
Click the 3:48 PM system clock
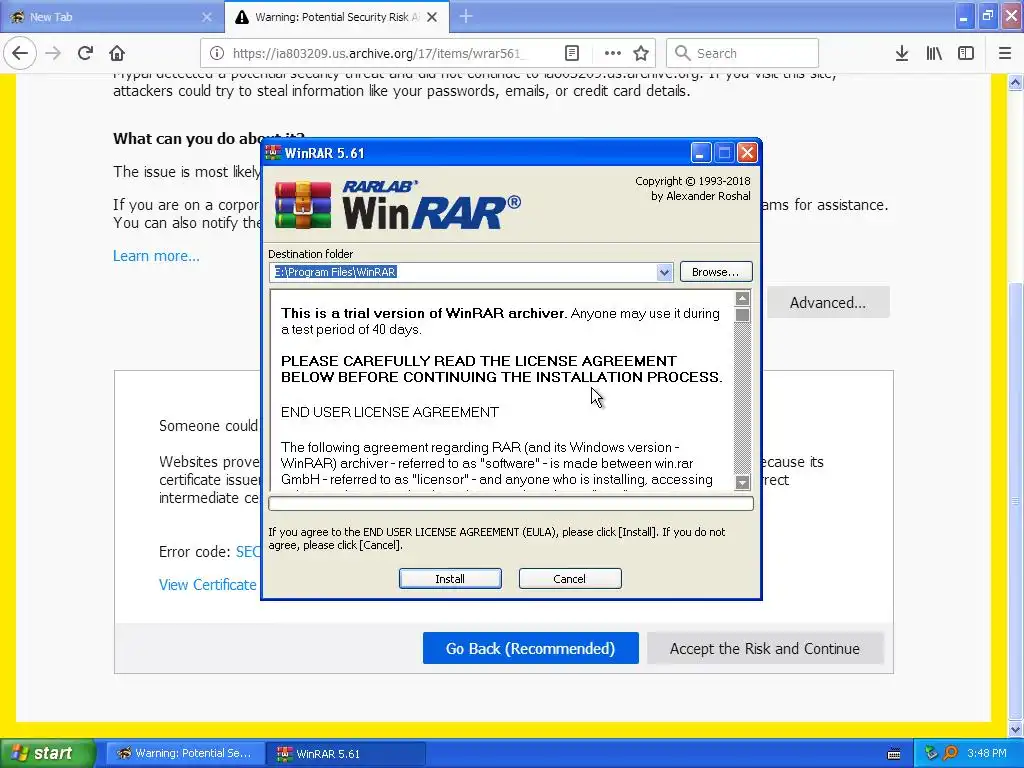[x=987, y=754]
